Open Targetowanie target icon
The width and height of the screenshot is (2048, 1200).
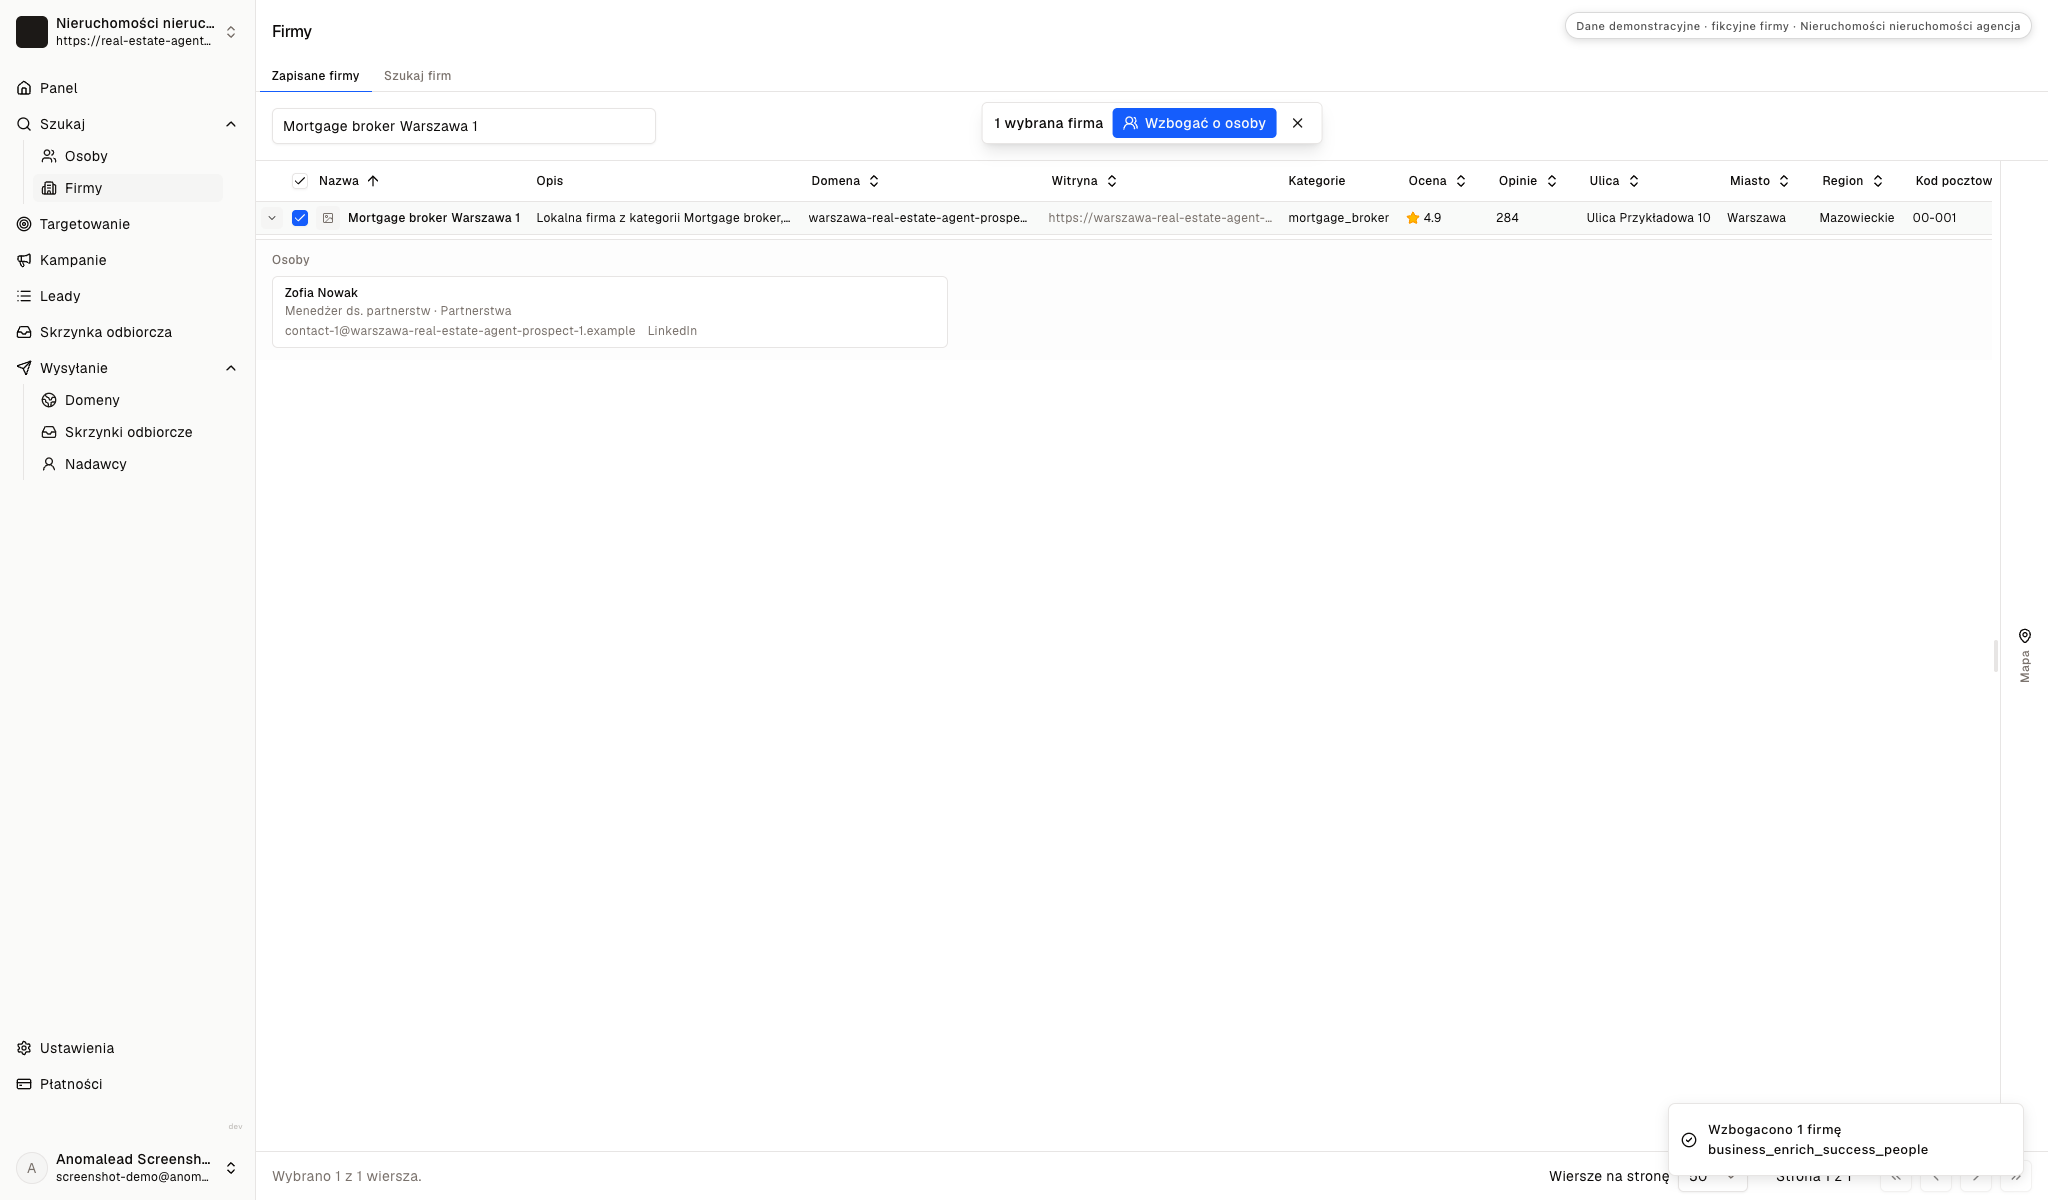[x=24, y=224]
